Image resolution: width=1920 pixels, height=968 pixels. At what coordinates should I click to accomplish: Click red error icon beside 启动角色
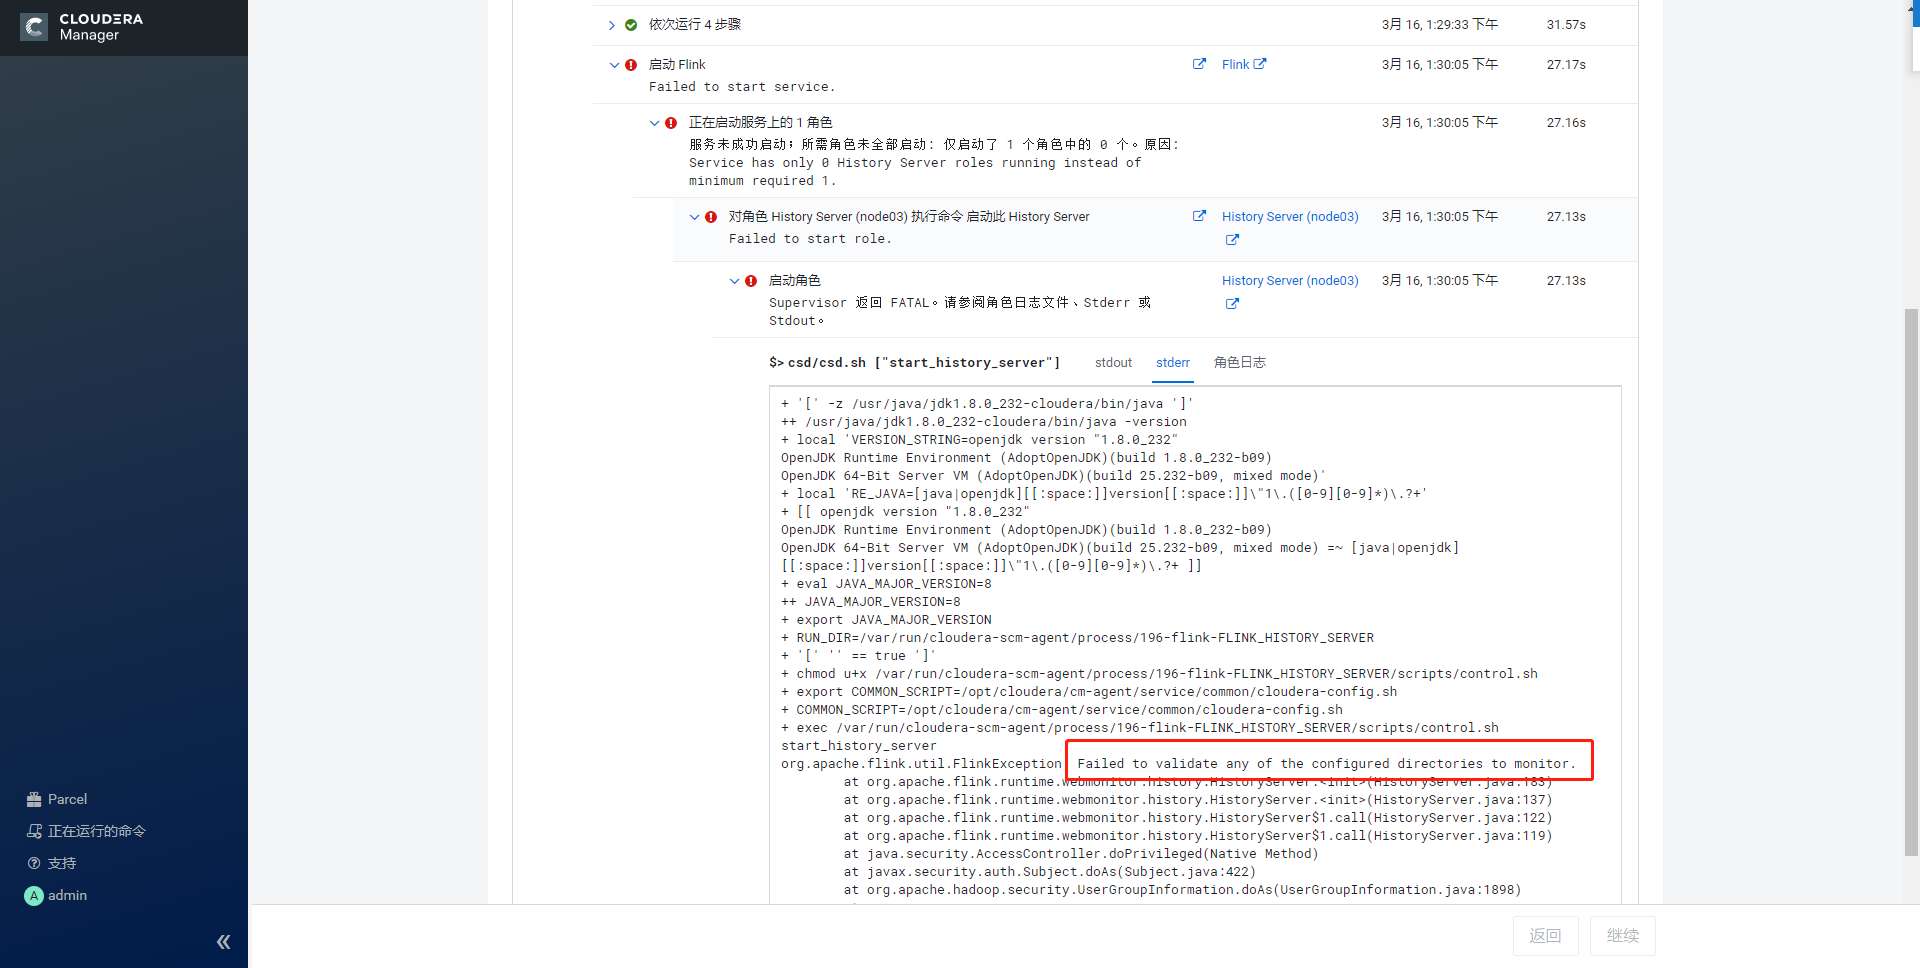pos(751,281)
